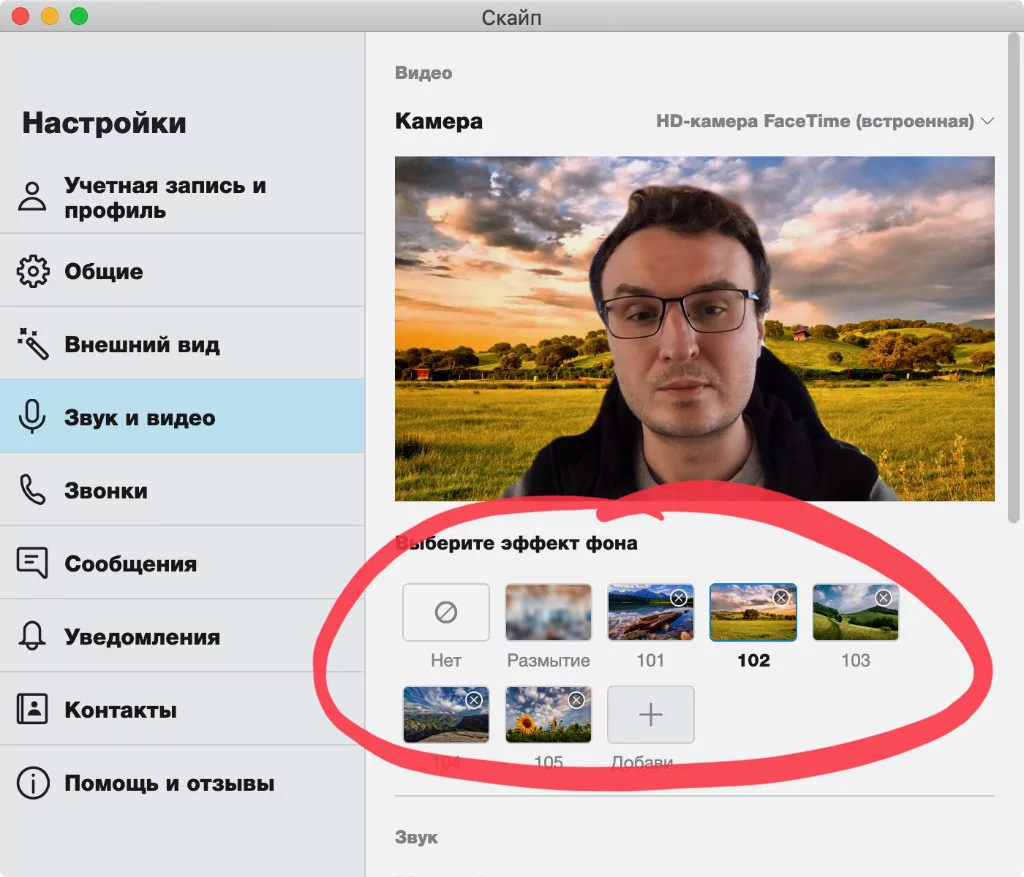Pick the rocky landscape background thumbnail
Viewport: 1024px width, 877px height.
(x=446, y=714)
